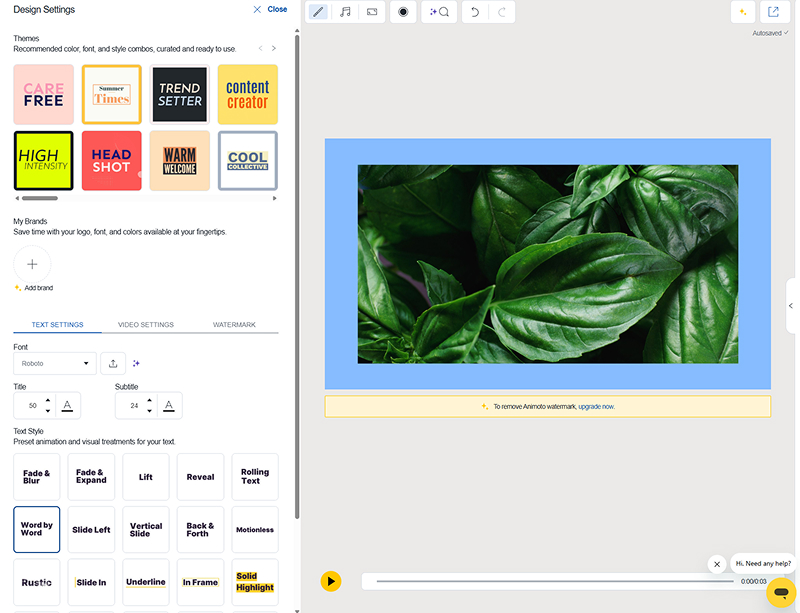This screenshot has height=613, width=800.
Task: Select the High Intensity theme thumbnail
Action: (x=43, y=161)
